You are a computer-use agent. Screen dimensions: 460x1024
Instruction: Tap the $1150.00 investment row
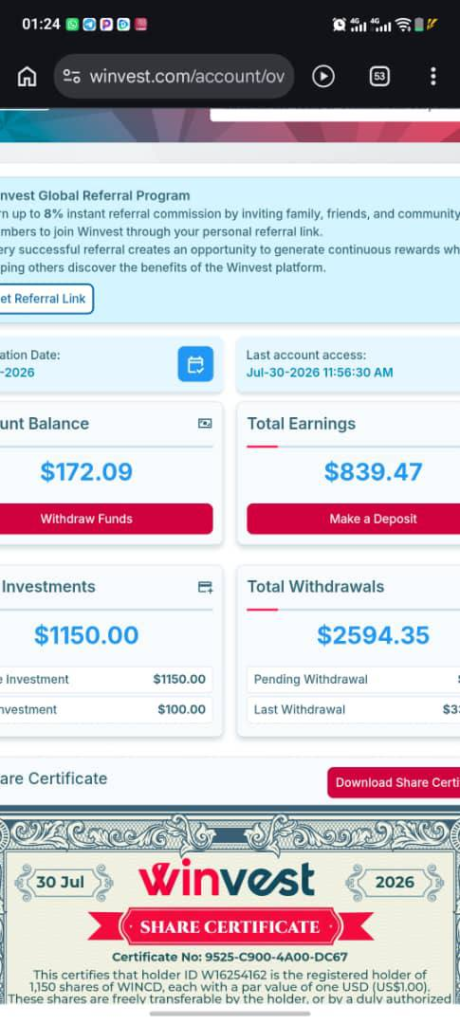tap(106, 679)
